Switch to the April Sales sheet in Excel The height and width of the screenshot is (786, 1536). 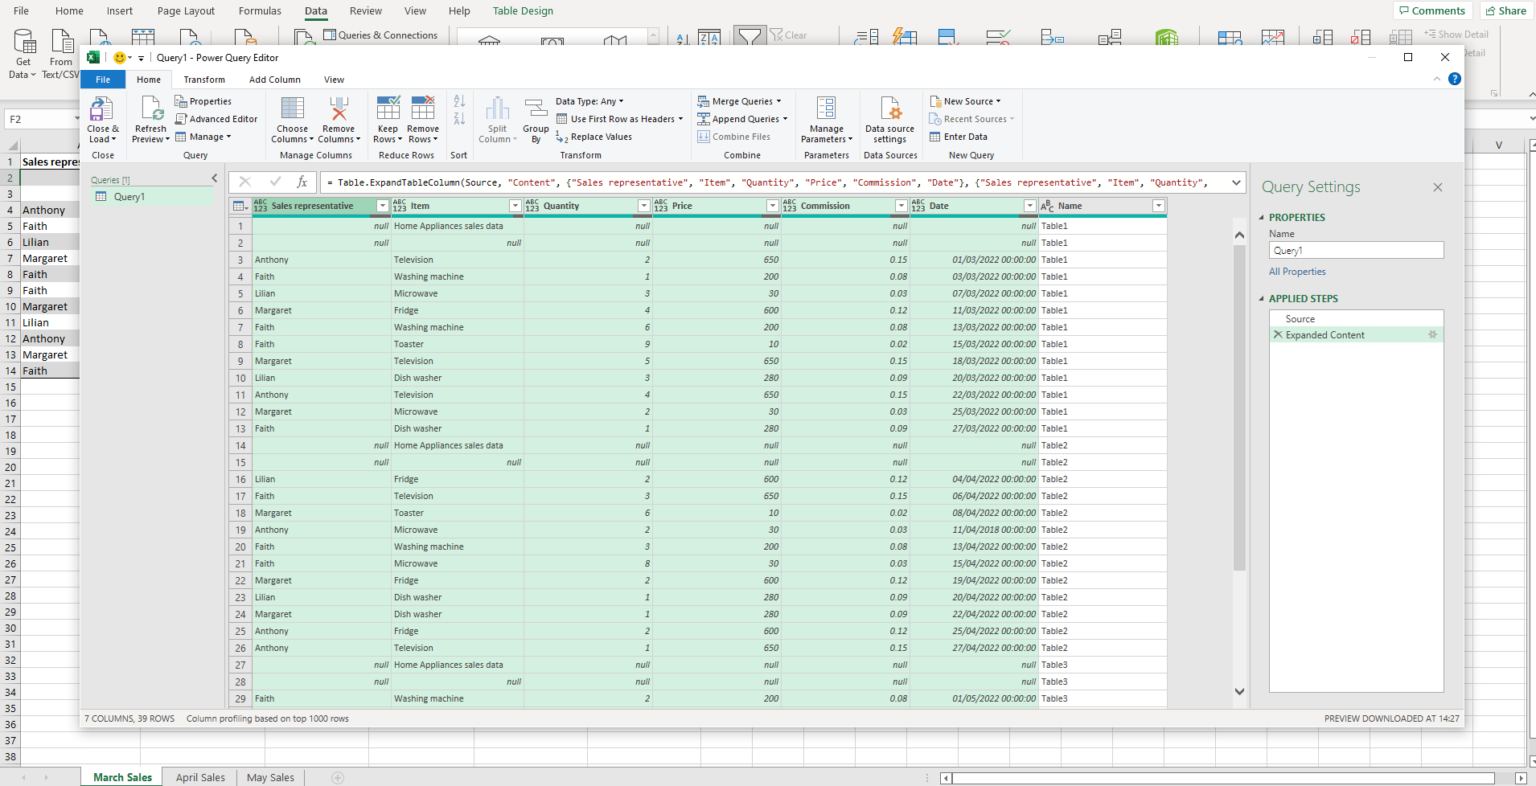click(x=200, y=777)
